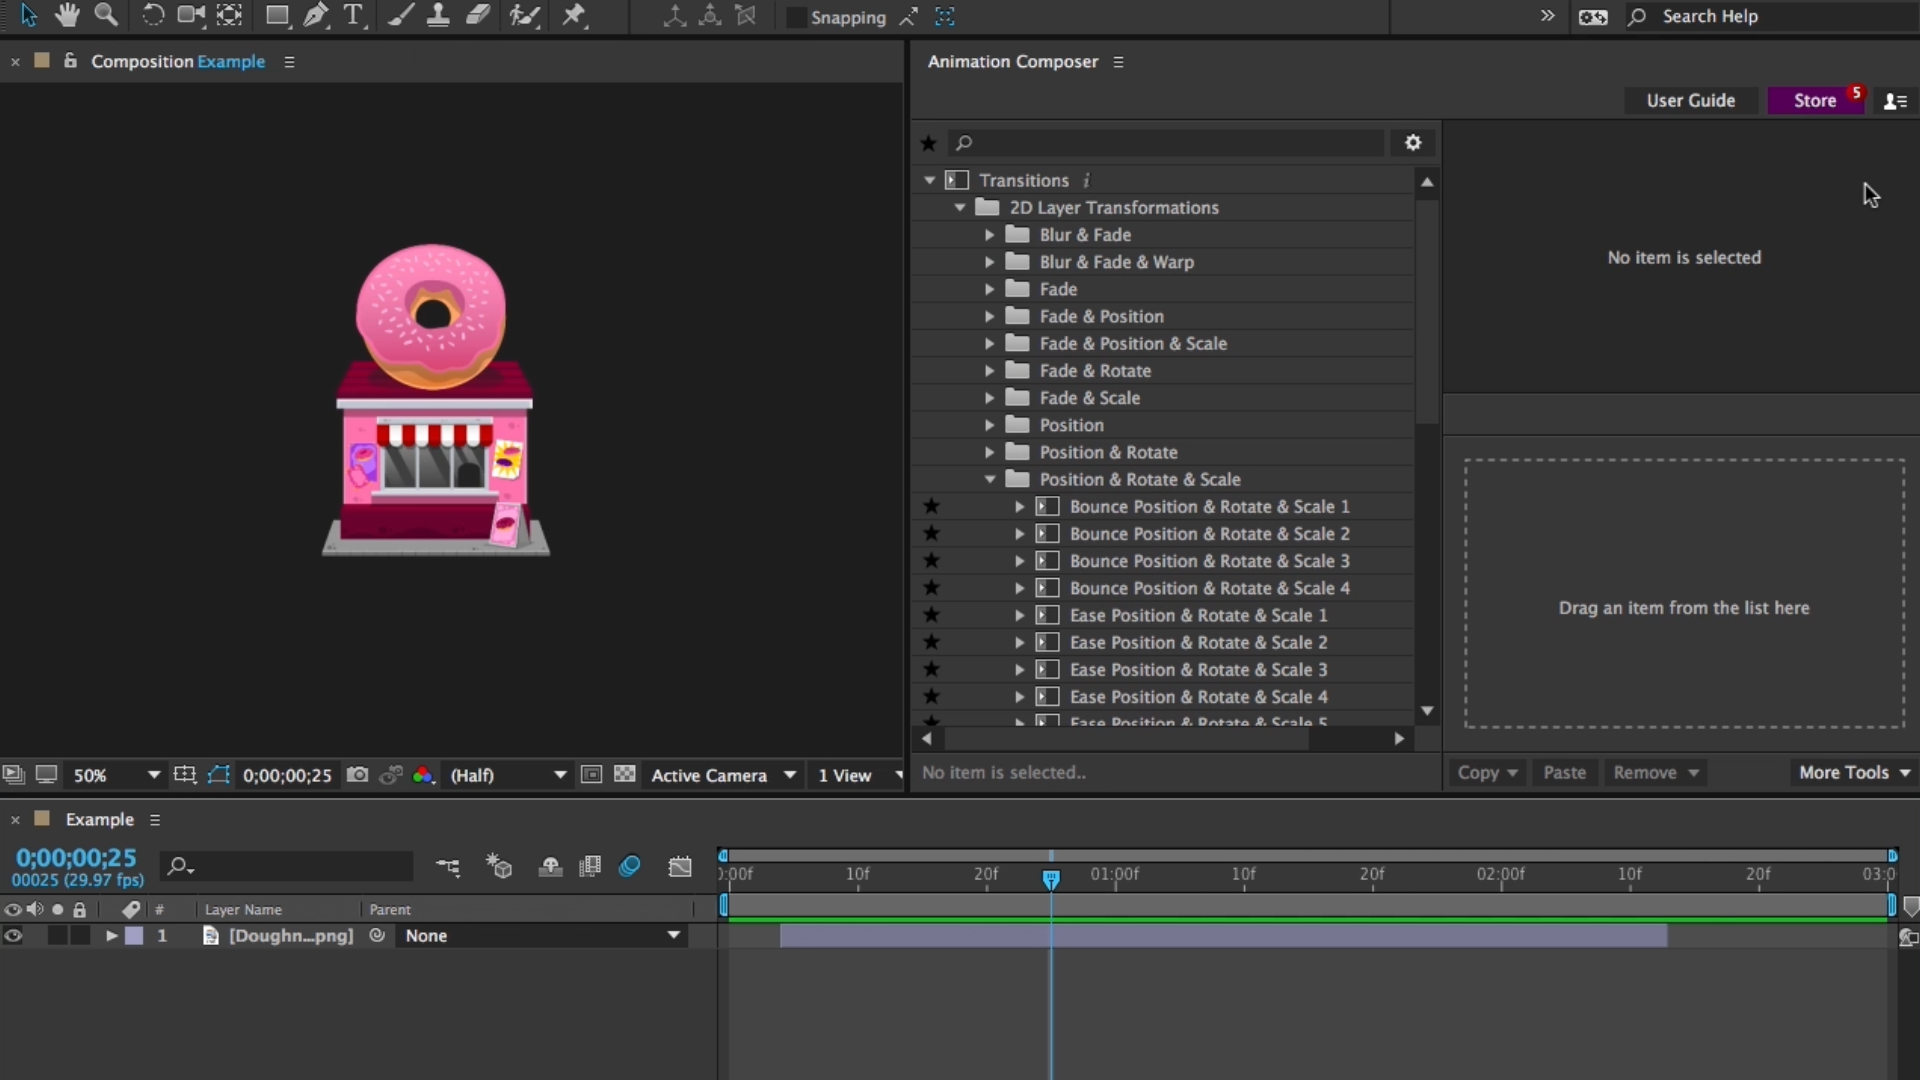Screen dimensions: 1920x1080
Task: Hide the Doughnut layer with its eye toggle
Action: [13, 936]
